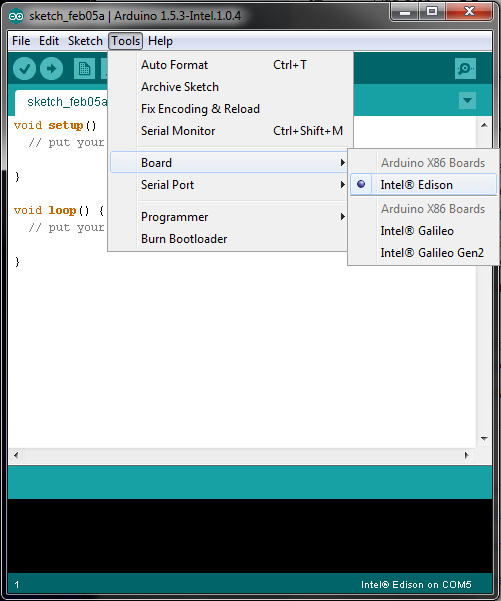501x601 pixels.
Task: Select Auto Format from Tools menu
Action: point(229,65)
